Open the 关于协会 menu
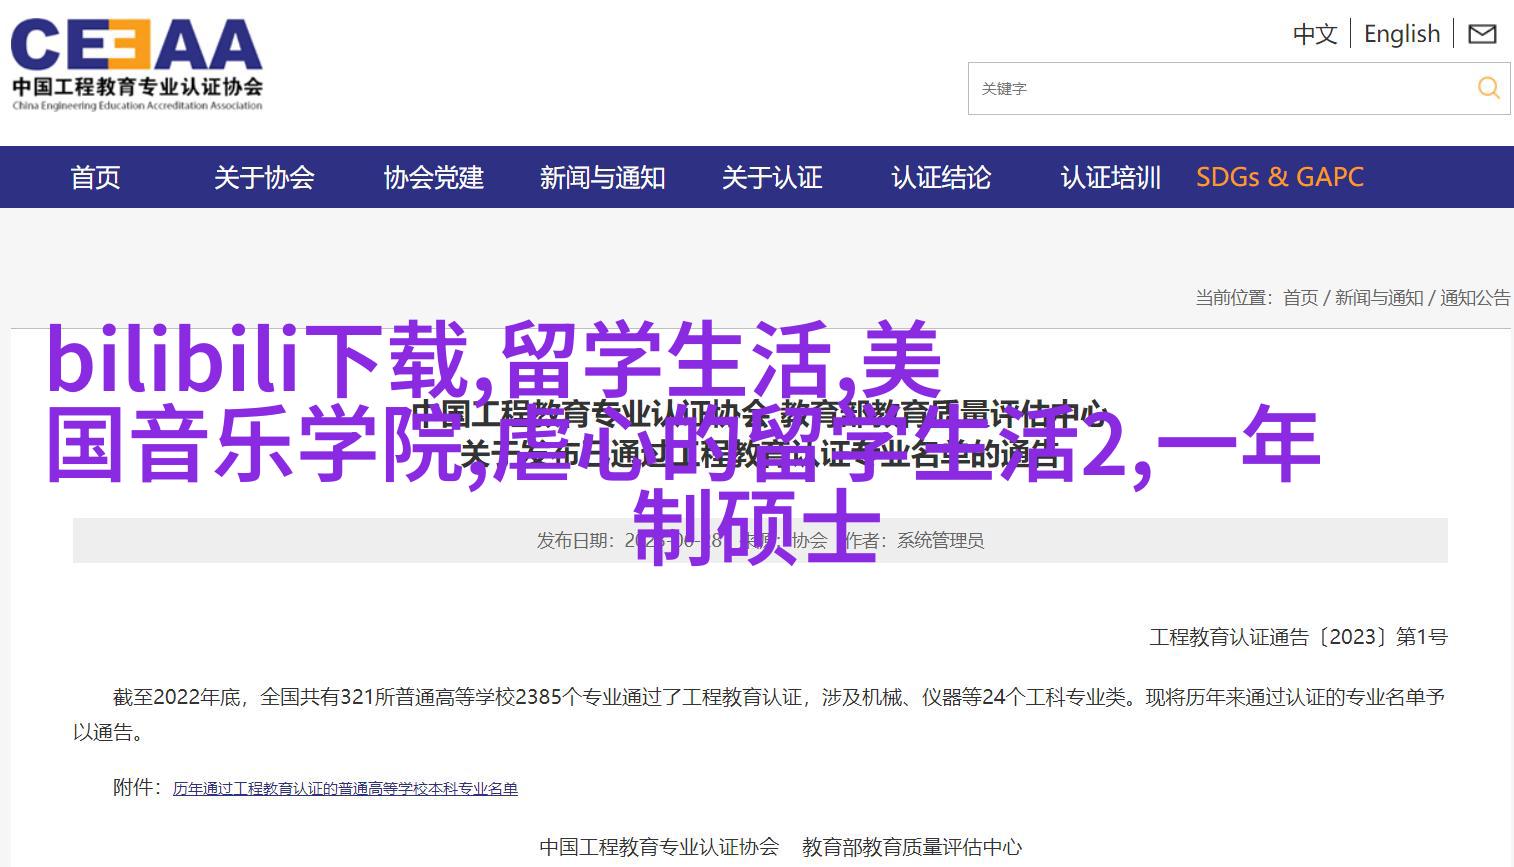The width and height of the screenshot is (1514, 867). 264,177
